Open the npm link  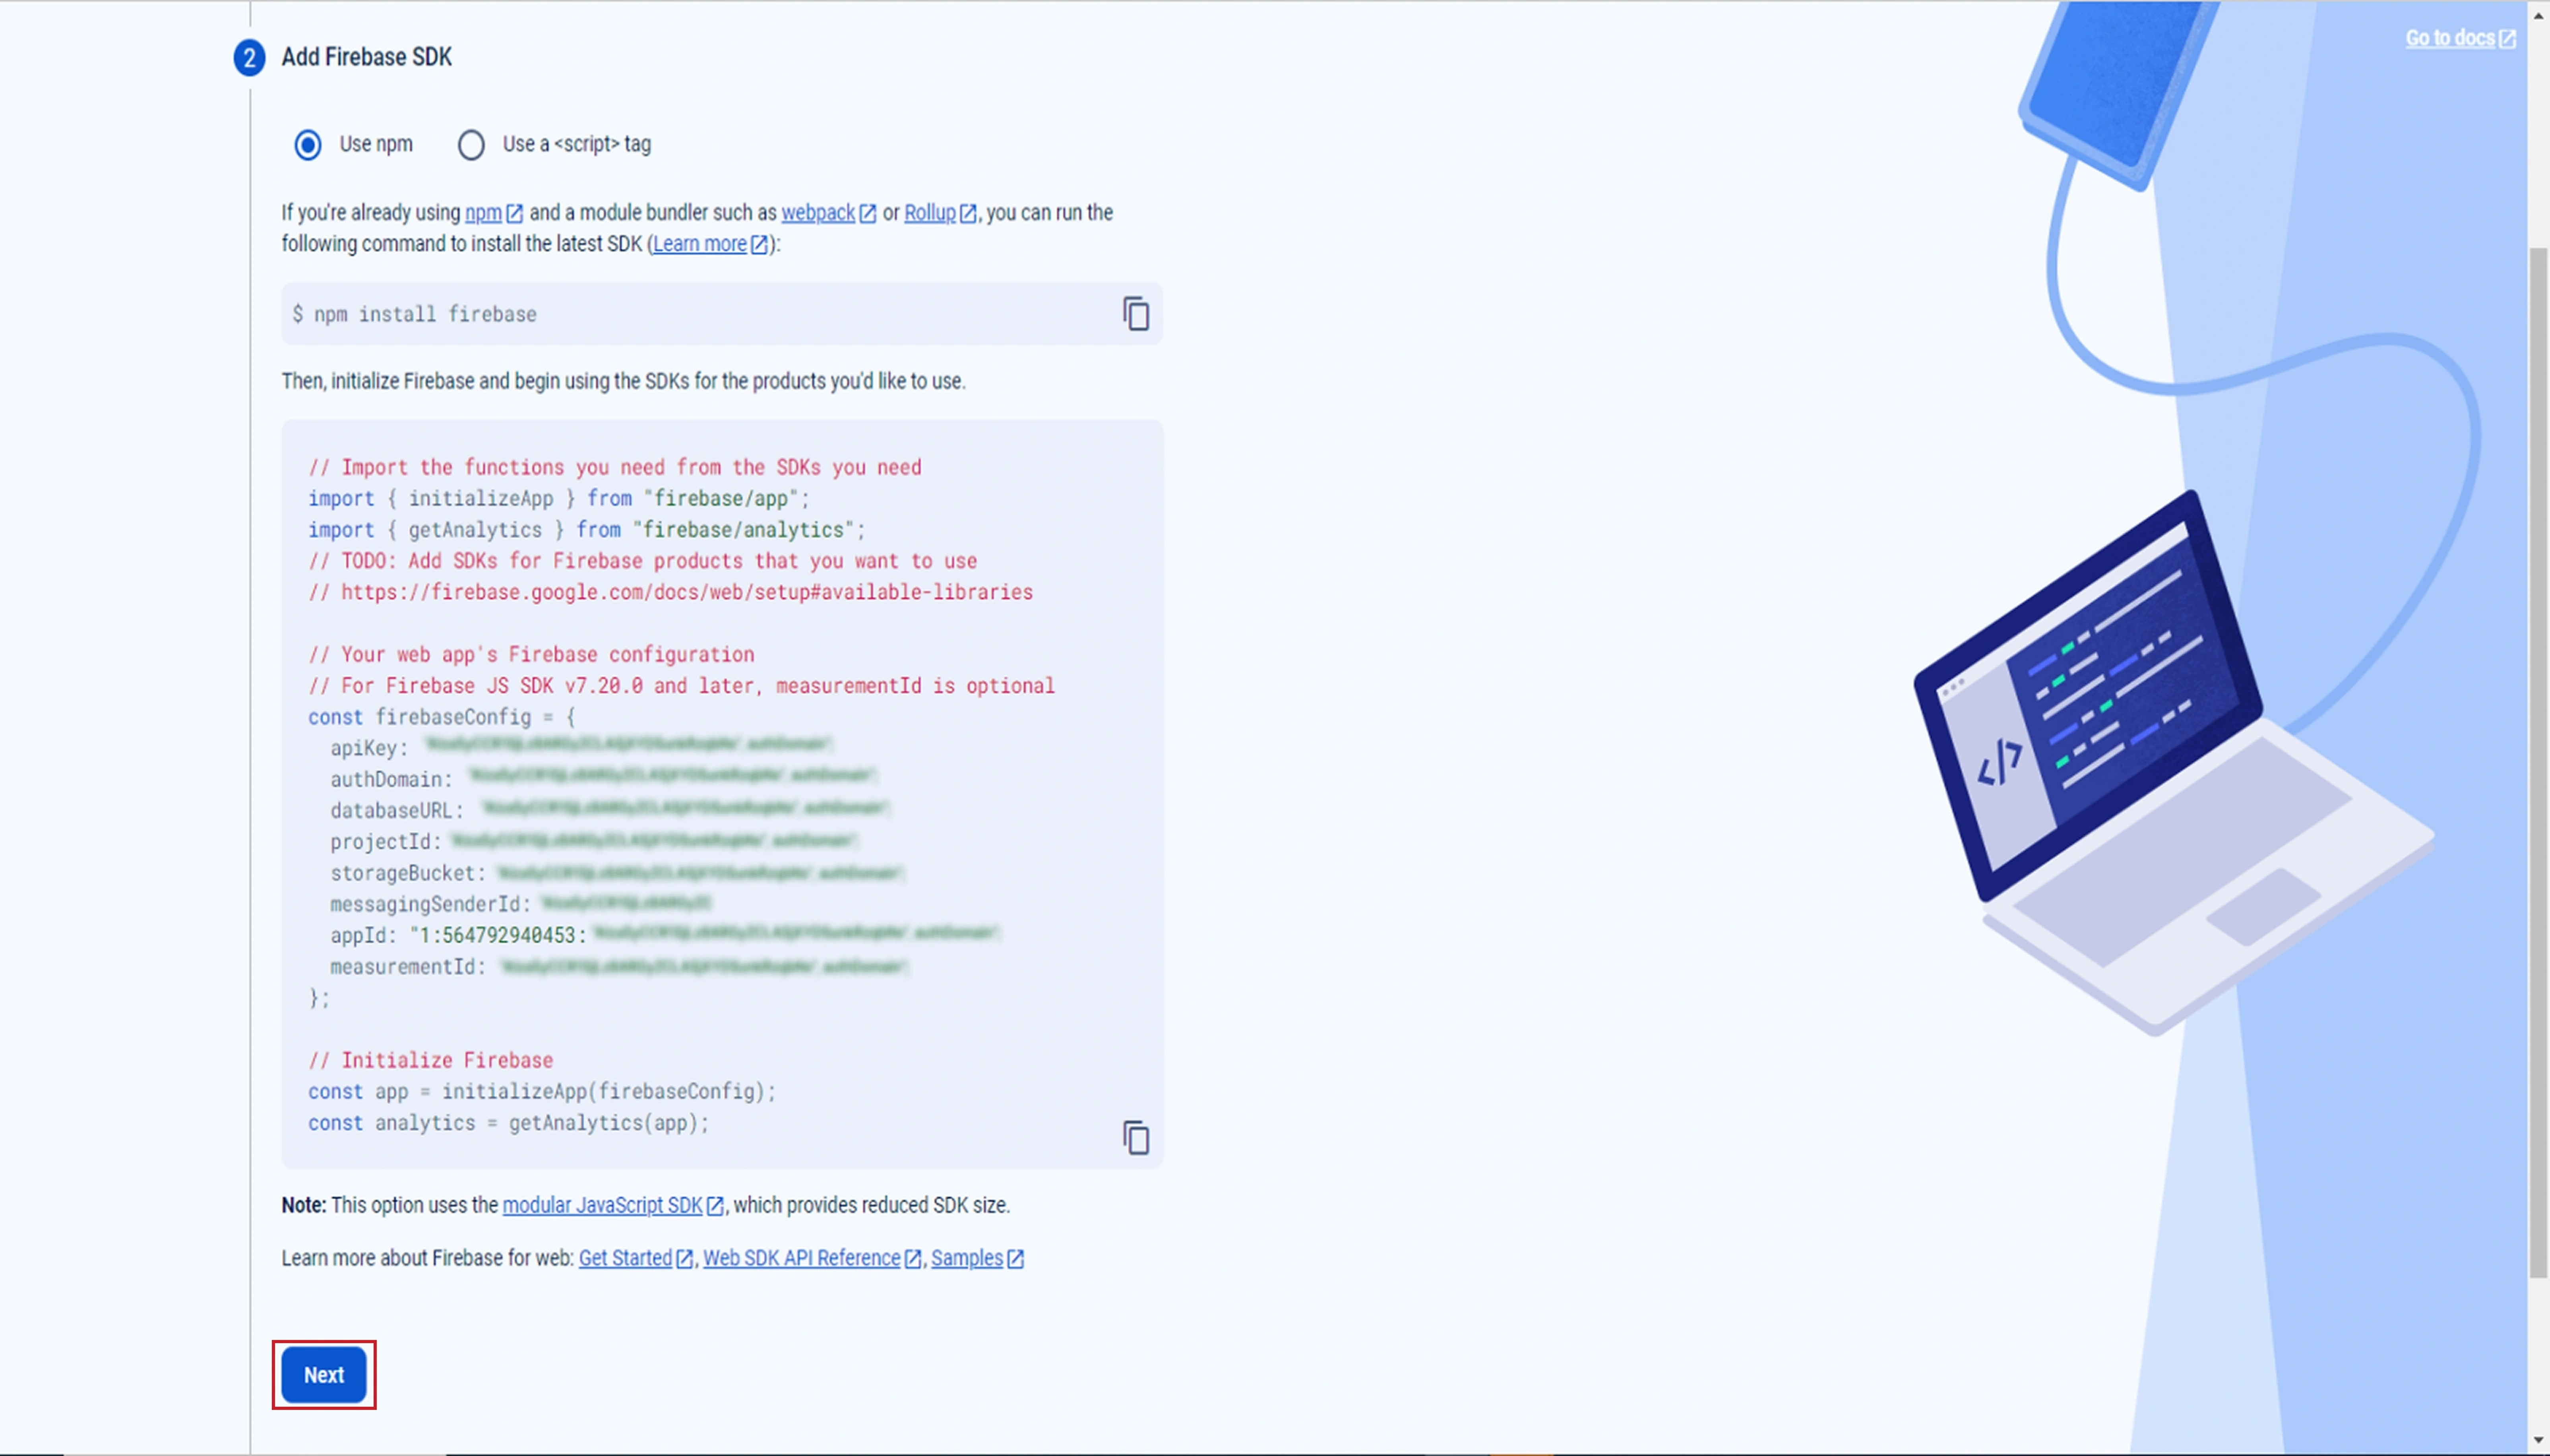494,213
